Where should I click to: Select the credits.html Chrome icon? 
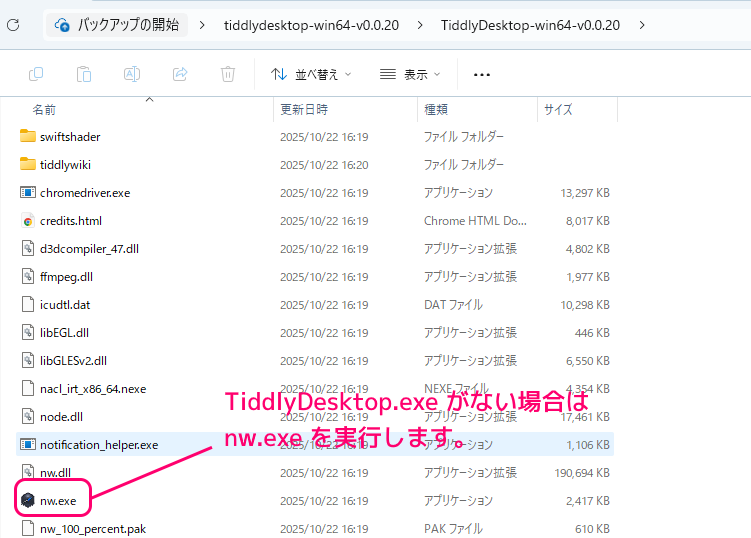[x=28, y=221]
